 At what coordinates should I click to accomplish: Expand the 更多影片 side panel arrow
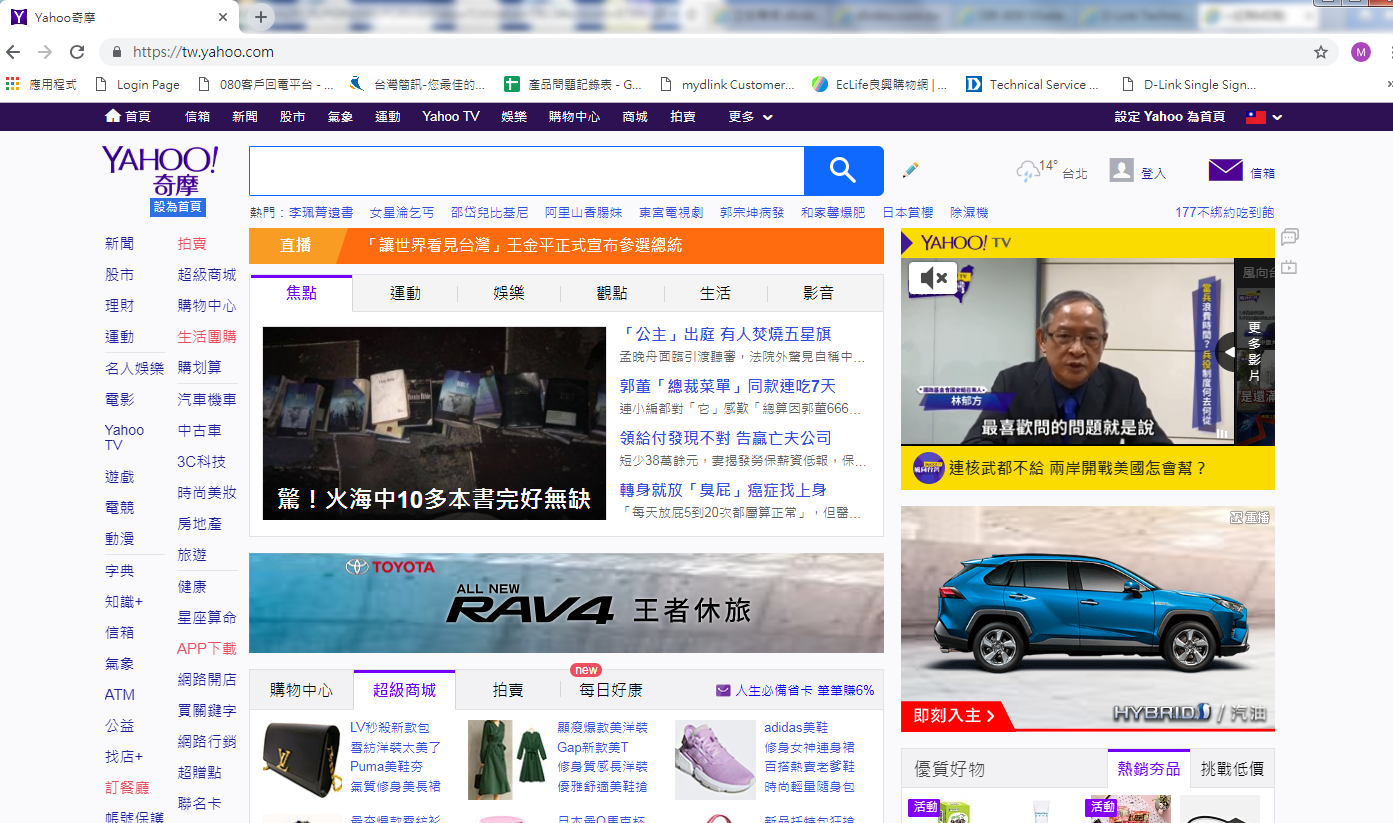pos(1231,352)
